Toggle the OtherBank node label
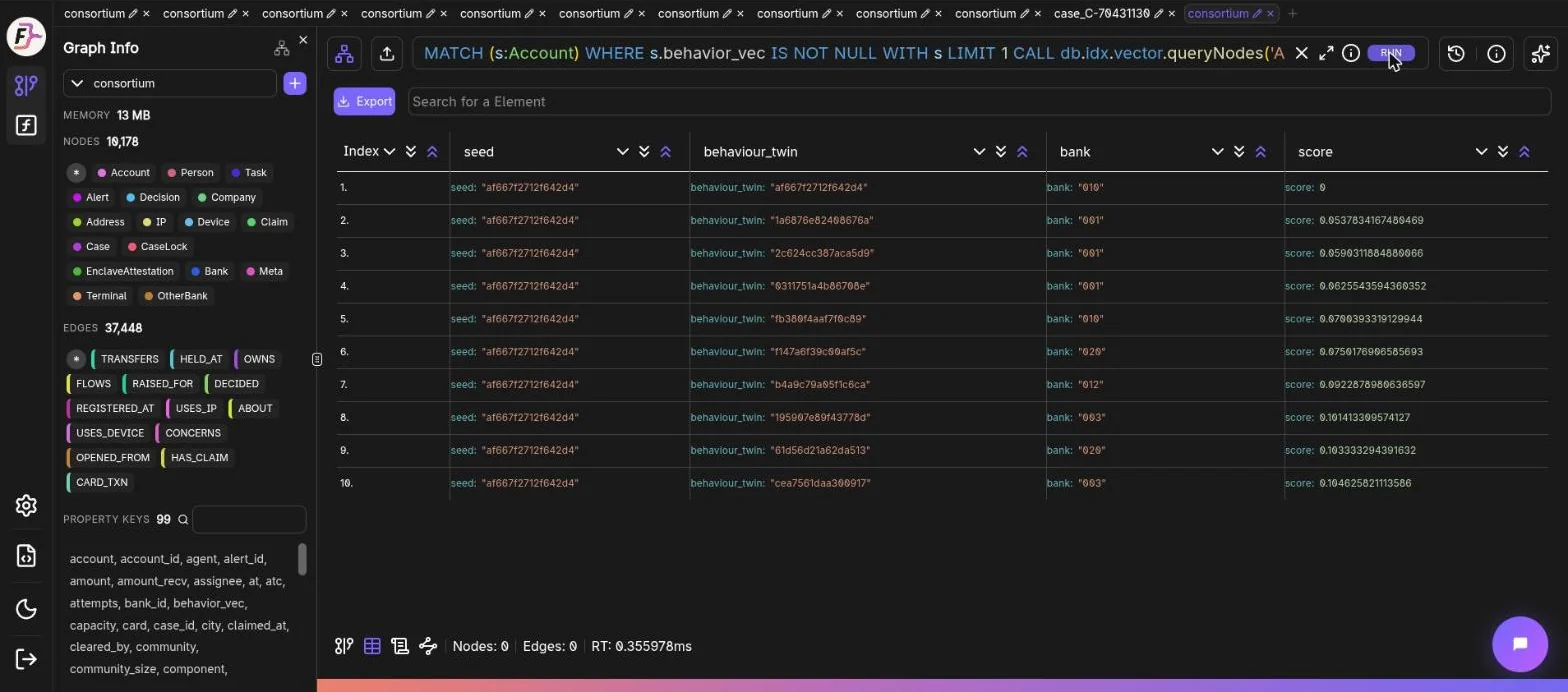The image size is (1568, 692). pos(176,296)
